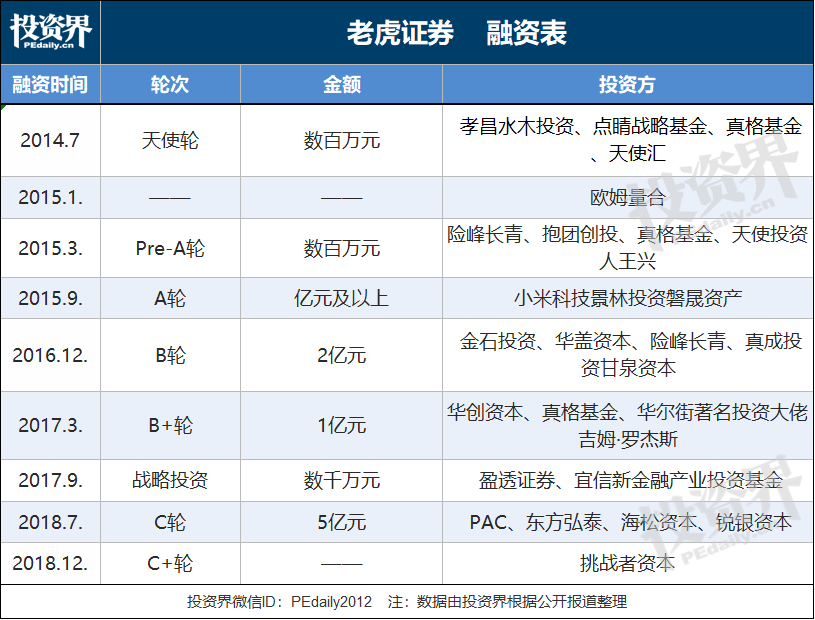Click the A轮 round cell
Viewport: 815px width, 620px height.
click(x=170, y=298)
